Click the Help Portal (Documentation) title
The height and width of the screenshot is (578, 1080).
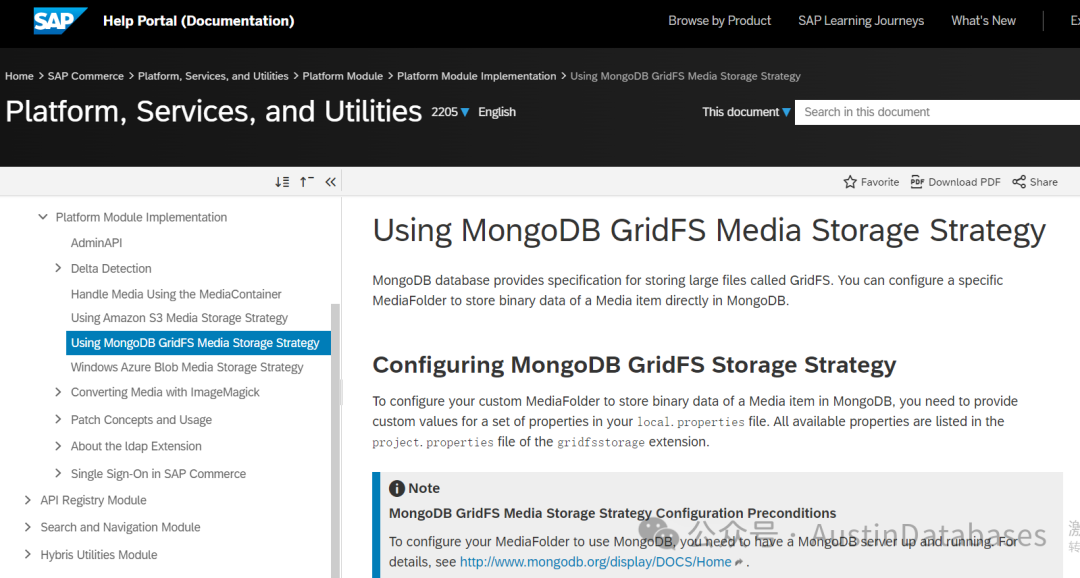pos(198,21)
